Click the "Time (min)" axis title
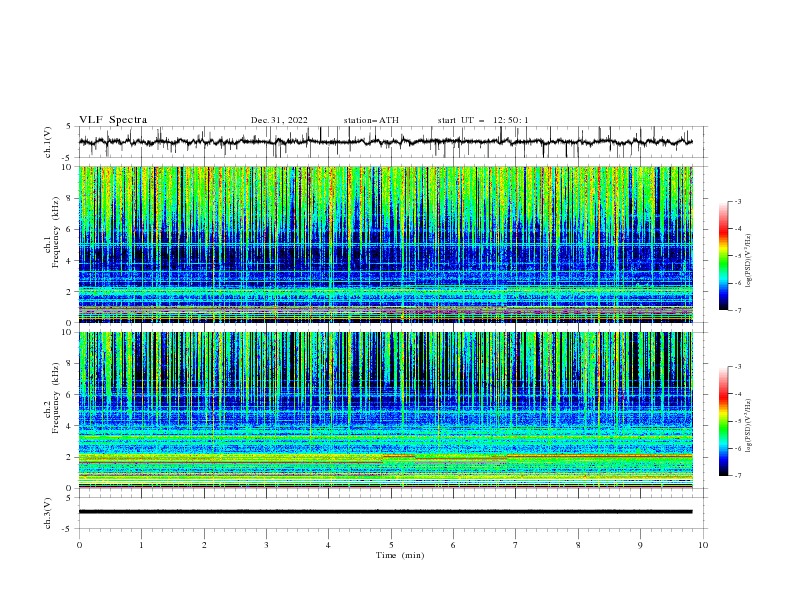Image resolution: width=792 pixels, height=612 pixels. click(400, 555)
